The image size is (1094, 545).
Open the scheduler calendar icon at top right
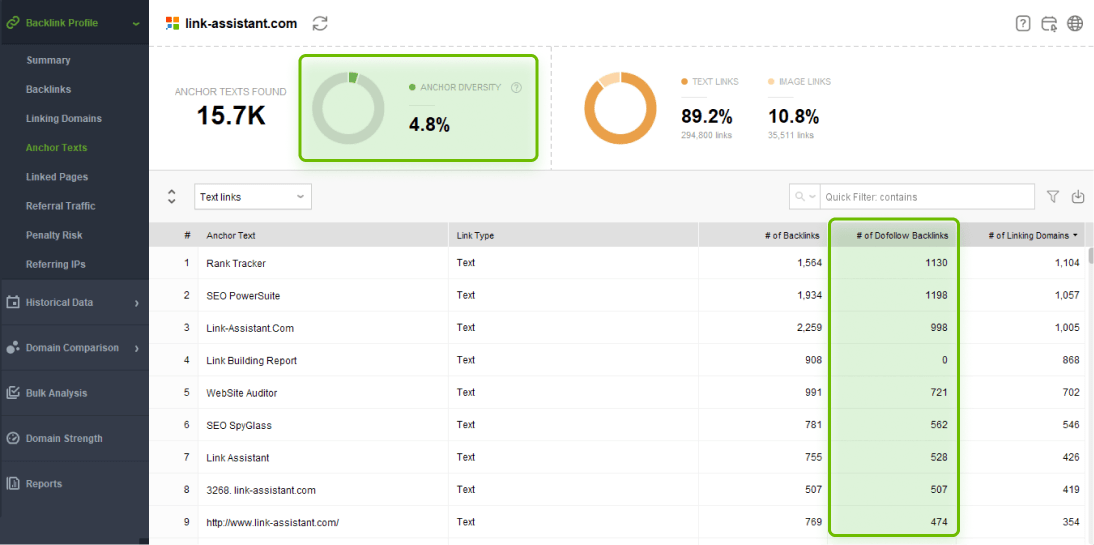click(1049, 23)
